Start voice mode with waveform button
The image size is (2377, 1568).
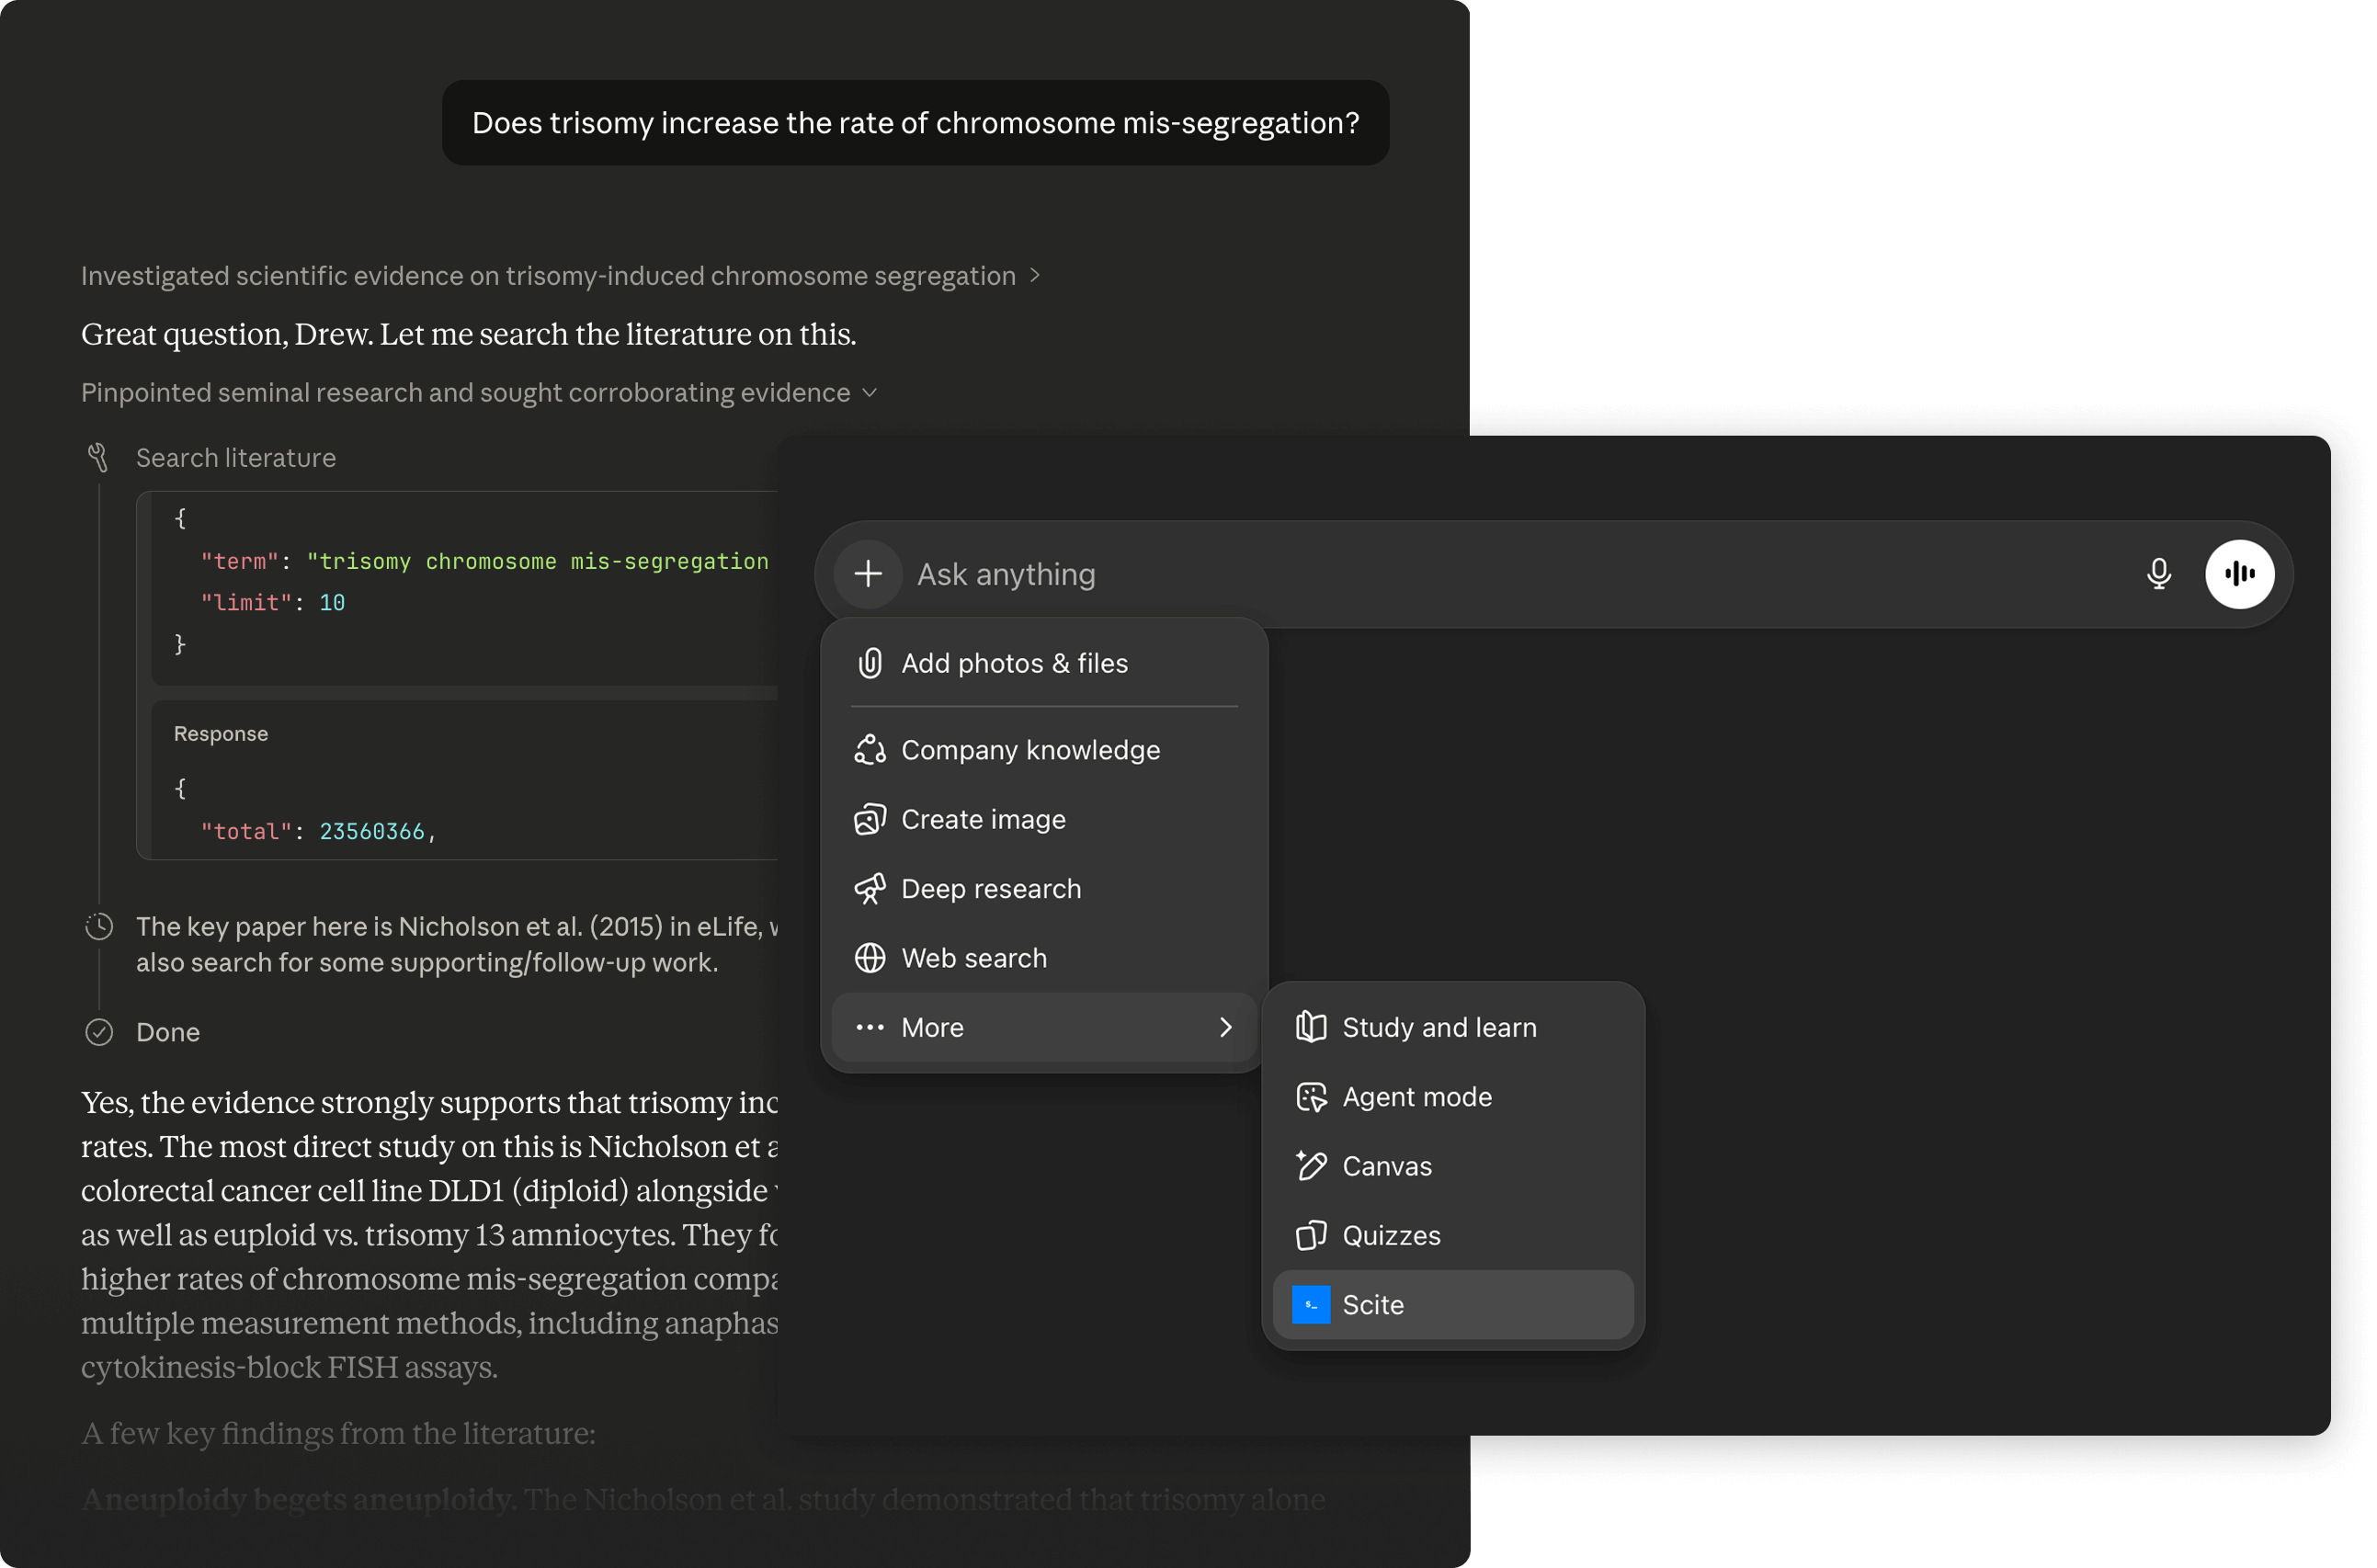coord(2239,574)
